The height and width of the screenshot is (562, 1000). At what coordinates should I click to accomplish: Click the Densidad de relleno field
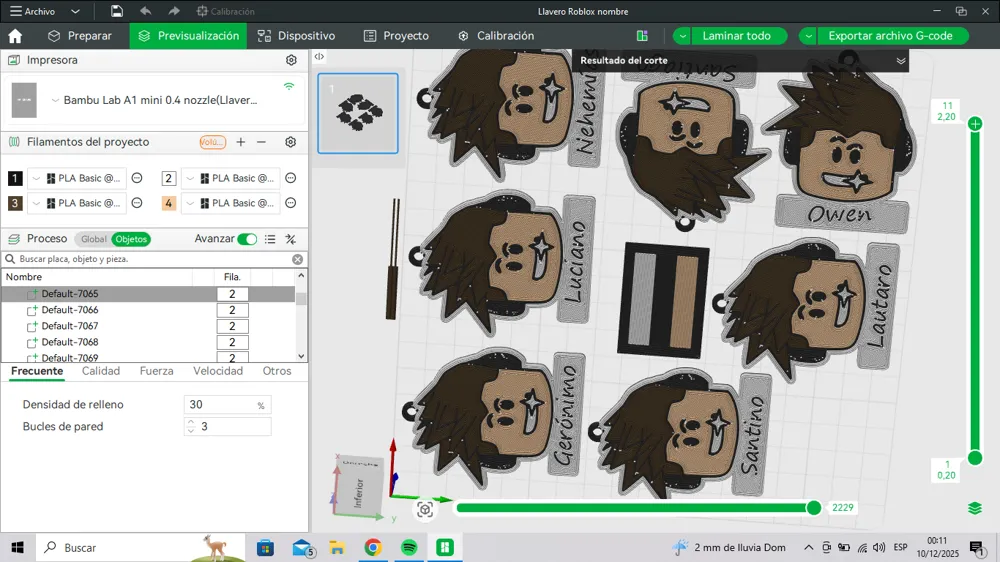pos(228,404)
